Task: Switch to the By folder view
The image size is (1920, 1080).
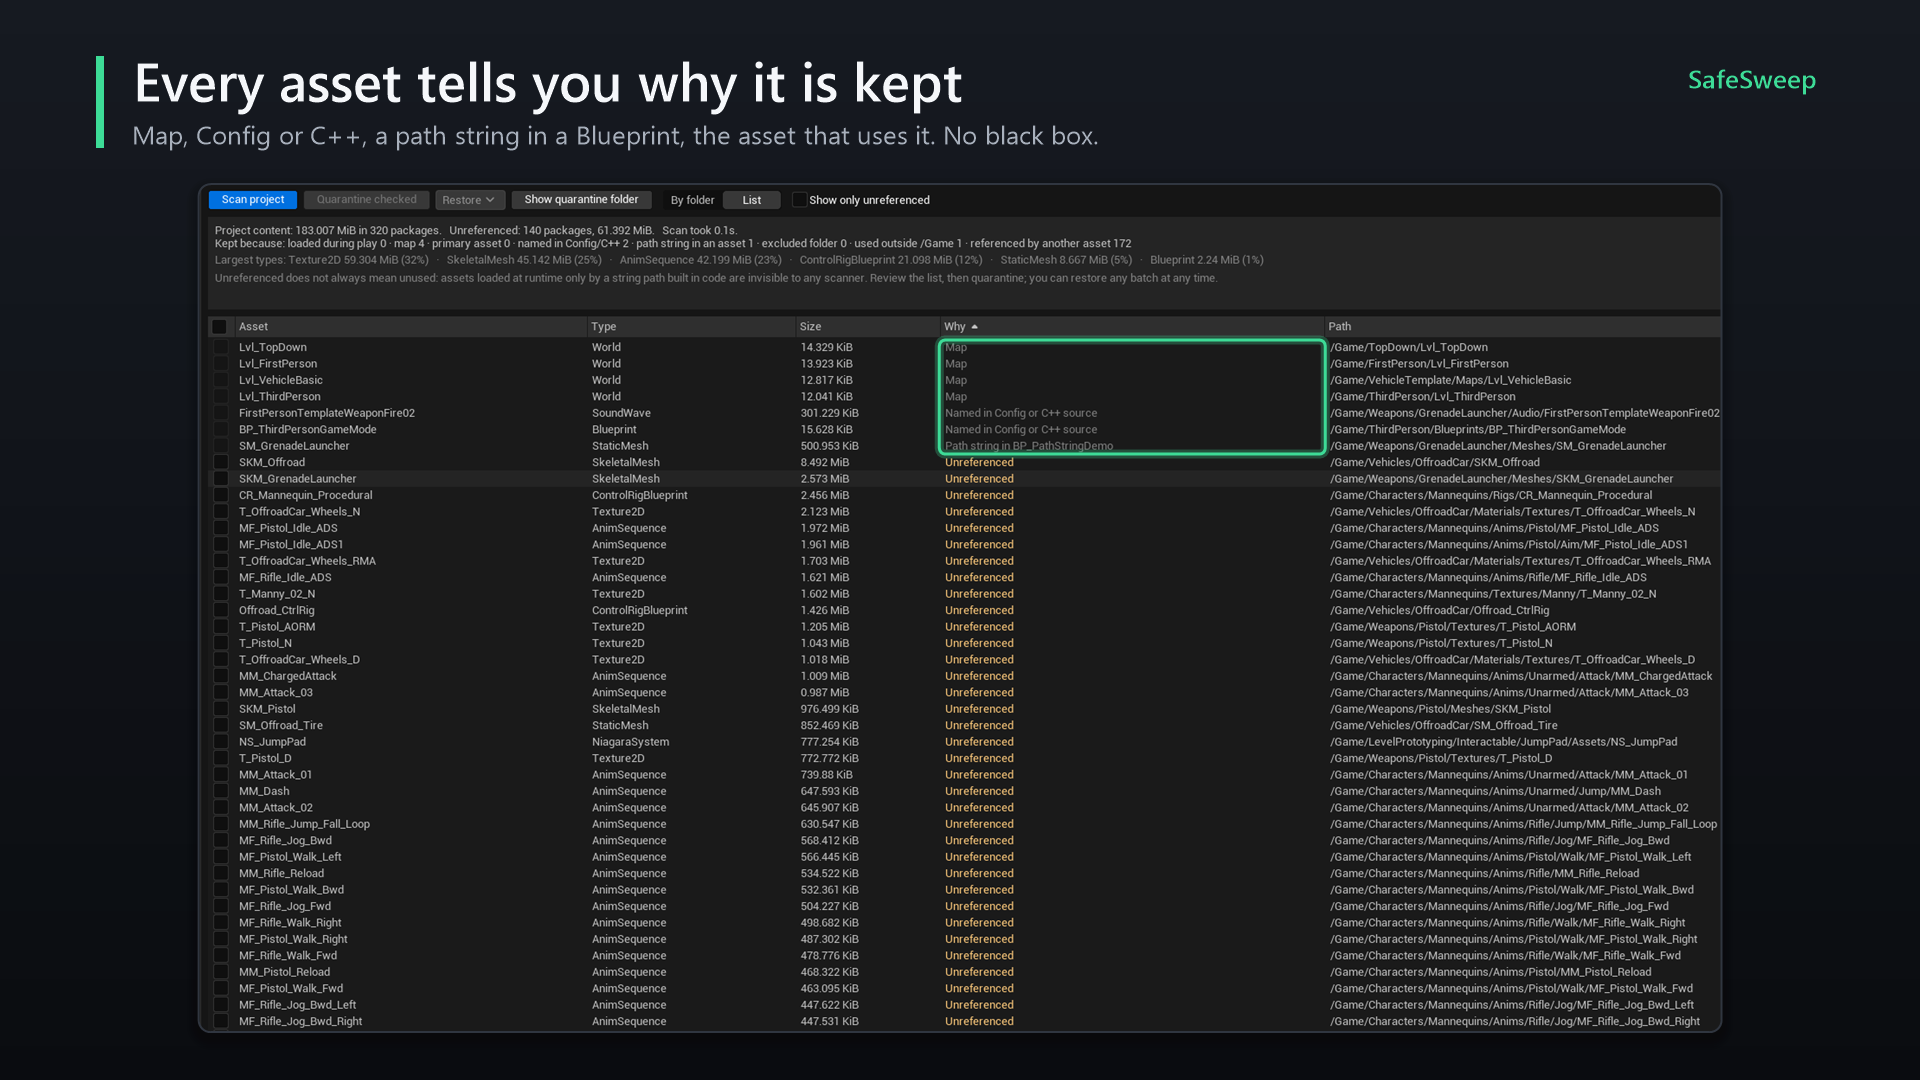Action: point(692,200)
